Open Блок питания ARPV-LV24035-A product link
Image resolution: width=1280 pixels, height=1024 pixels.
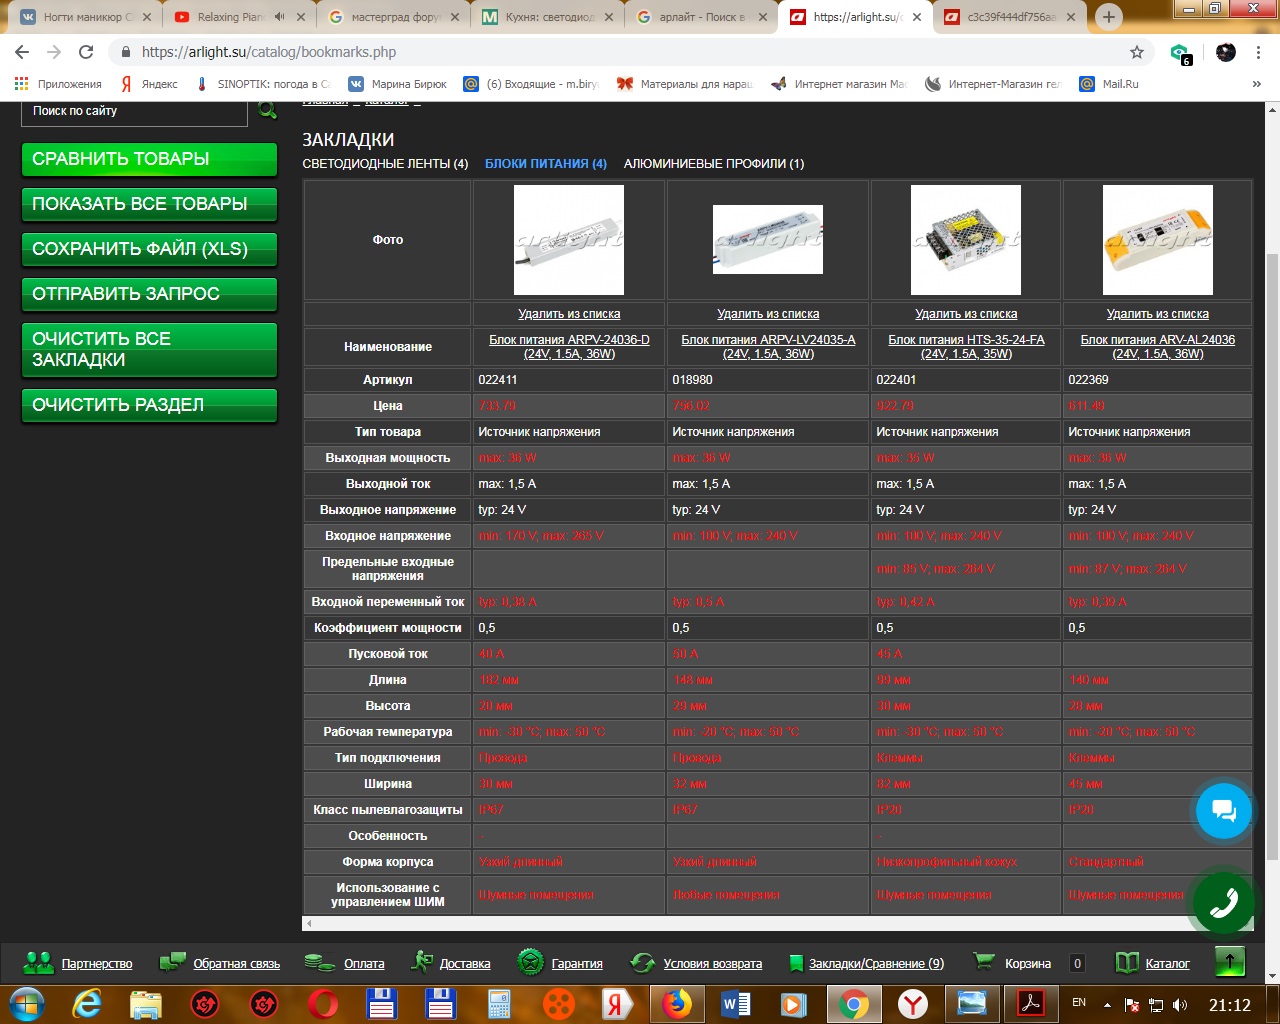tap(768, 346)
